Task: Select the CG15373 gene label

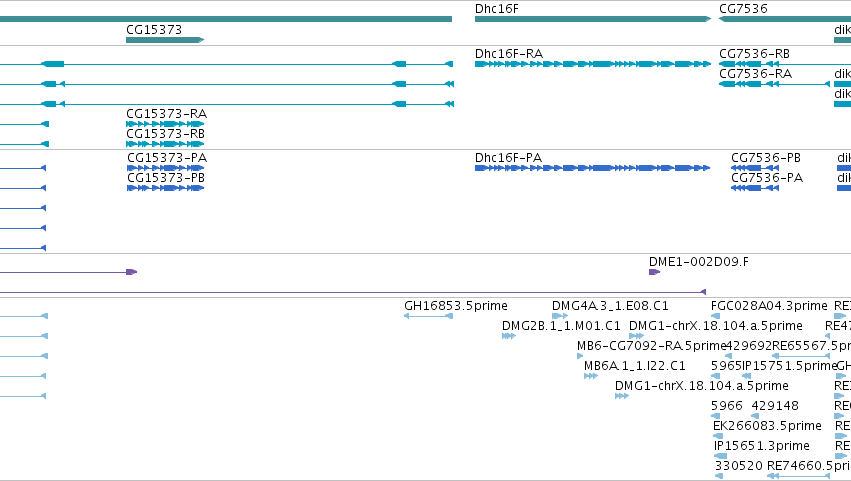Action: click(x=154, y=29)
